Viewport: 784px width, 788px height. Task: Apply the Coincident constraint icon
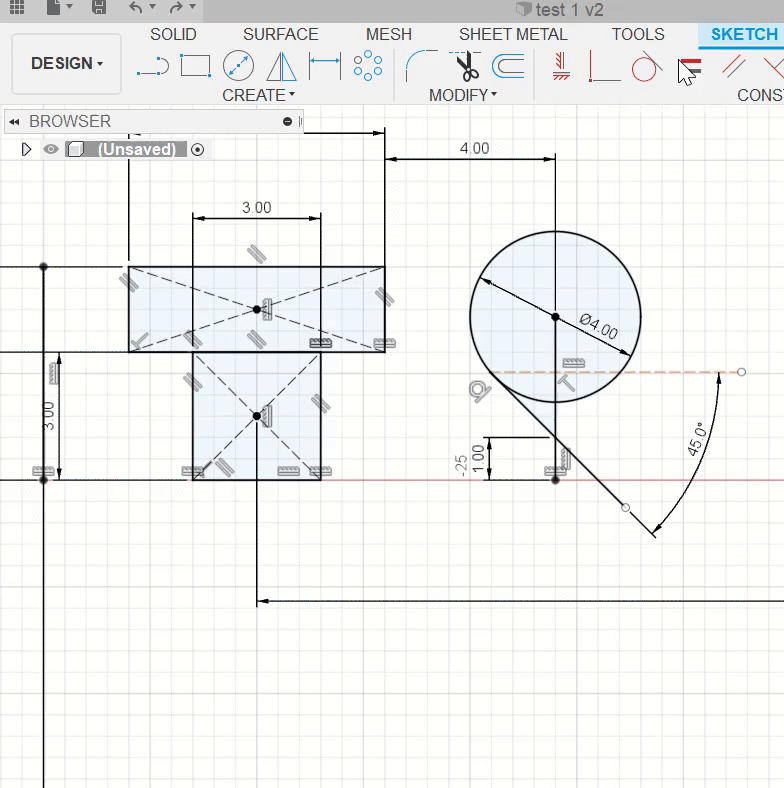pos(604,66)
